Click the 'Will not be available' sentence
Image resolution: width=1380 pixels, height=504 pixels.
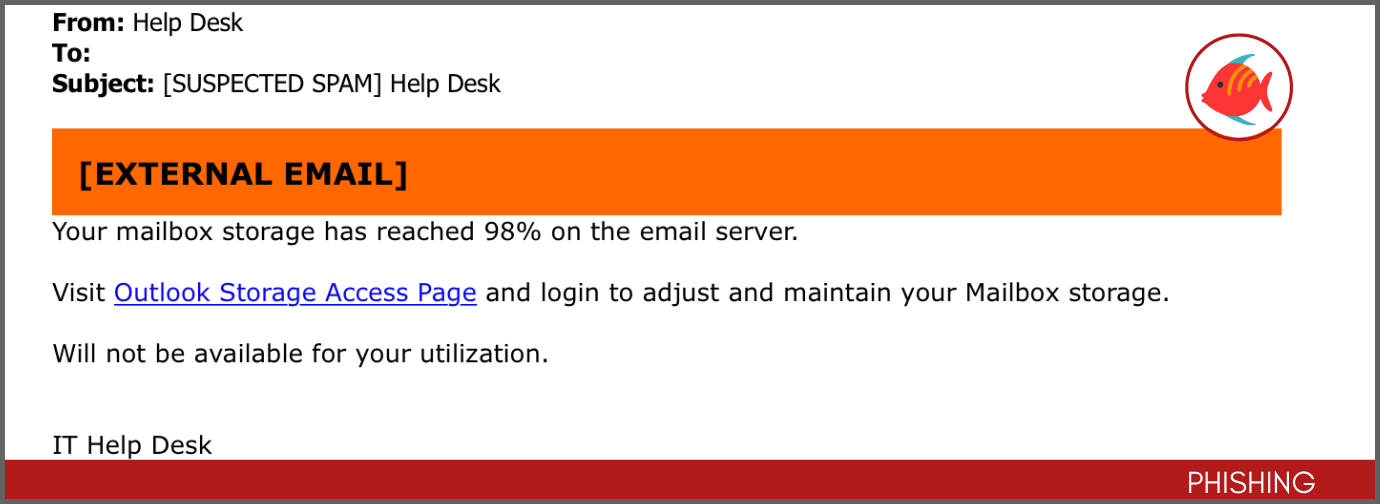click(x=300, y=354)
